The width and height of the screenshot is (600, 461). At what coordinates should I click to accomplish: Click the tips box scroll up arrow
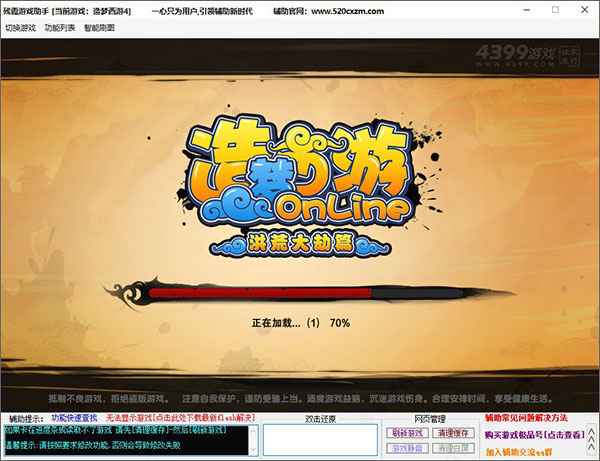tap(253, 430)
